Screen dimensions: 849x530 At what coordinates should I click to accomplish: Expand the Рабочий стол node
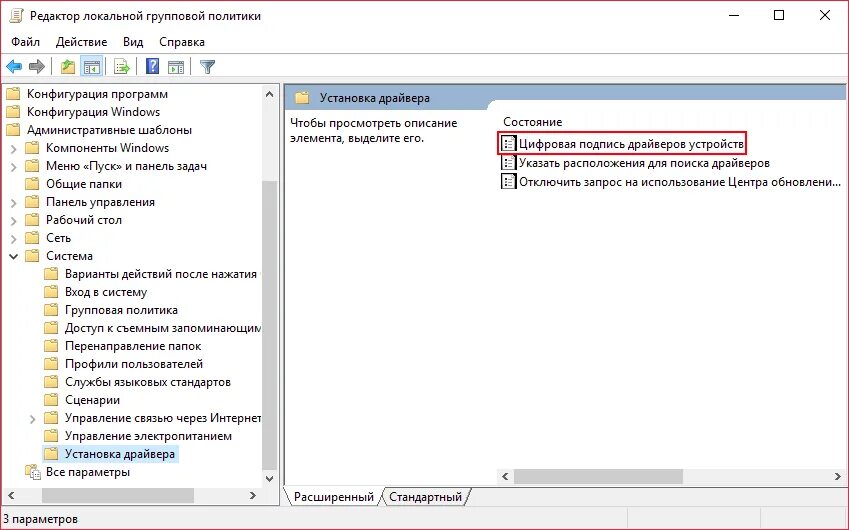(x=14, y=220)
